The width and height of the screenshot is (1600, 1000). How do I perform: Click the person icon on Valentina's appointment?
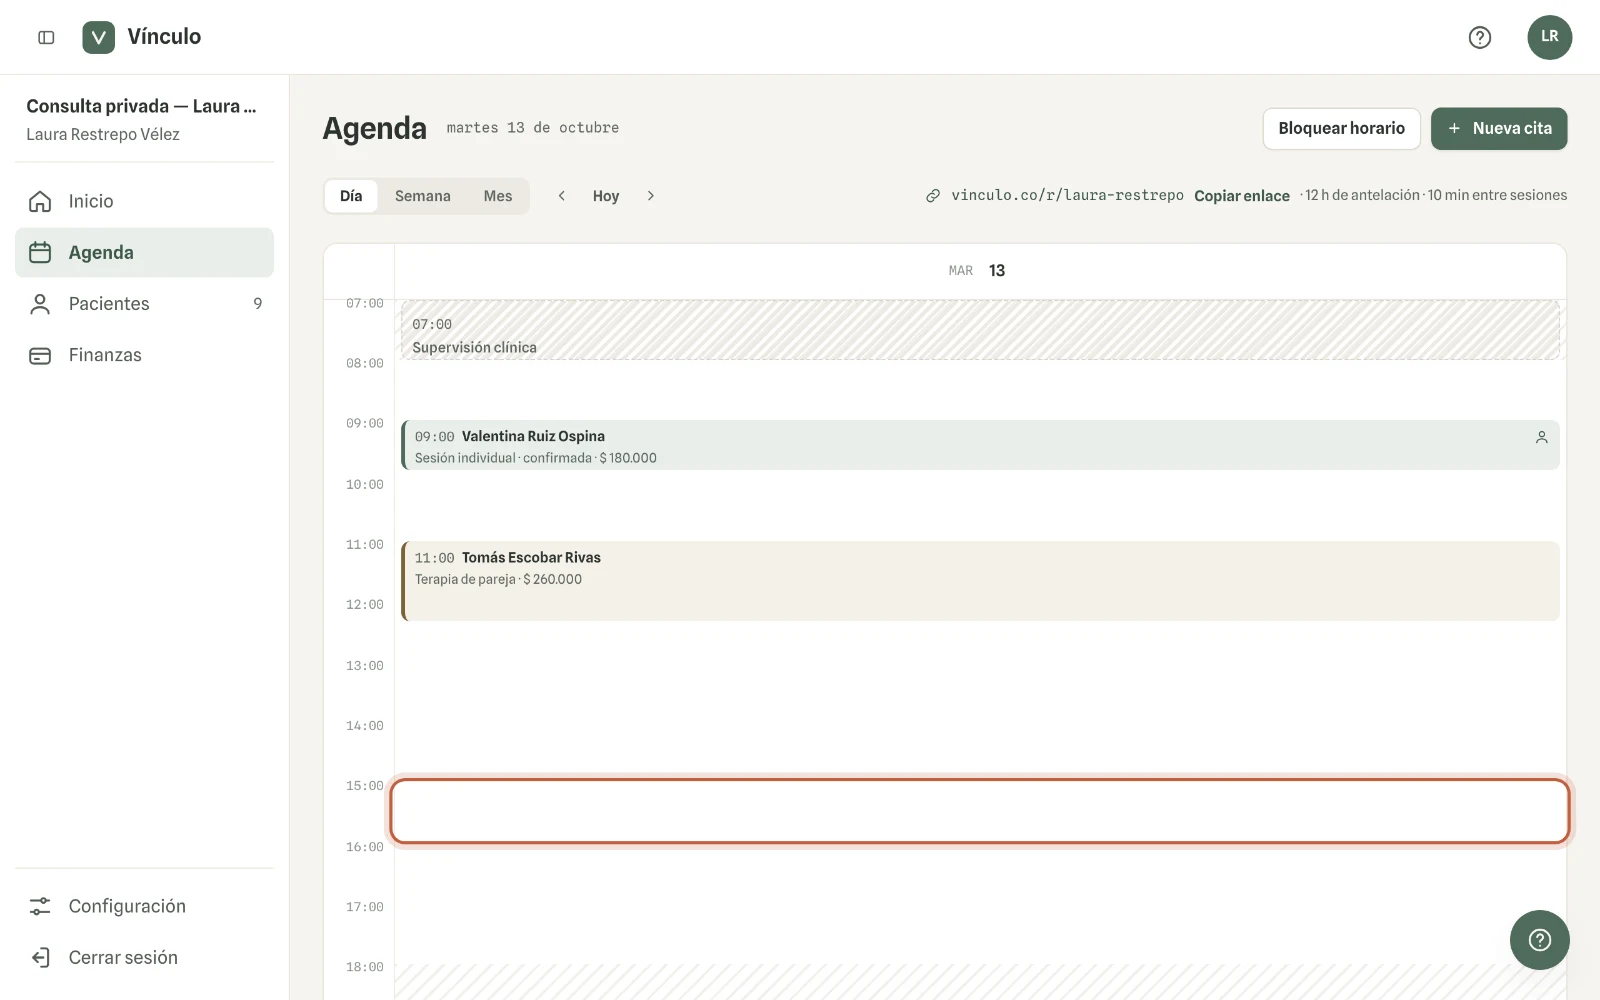1541,437
